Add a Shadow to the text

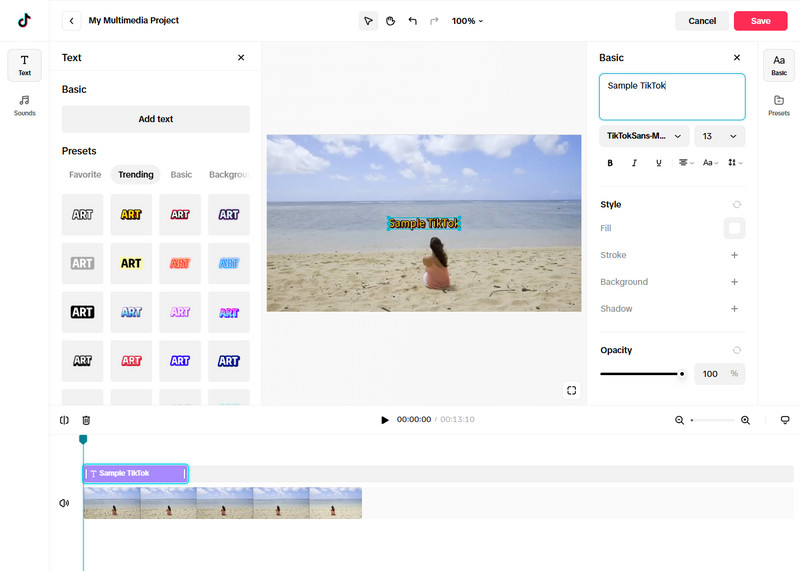click(734, 309)
